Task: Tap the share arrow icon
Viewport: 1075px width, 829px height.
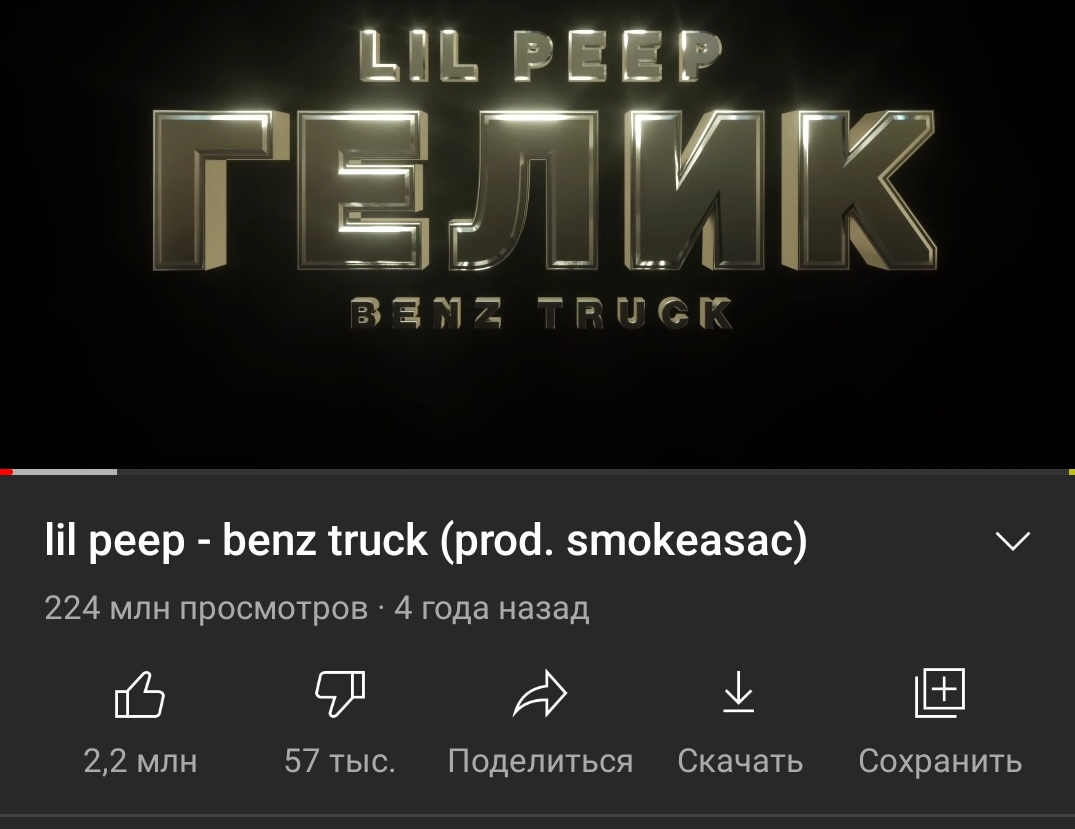Action: (540, 694)
